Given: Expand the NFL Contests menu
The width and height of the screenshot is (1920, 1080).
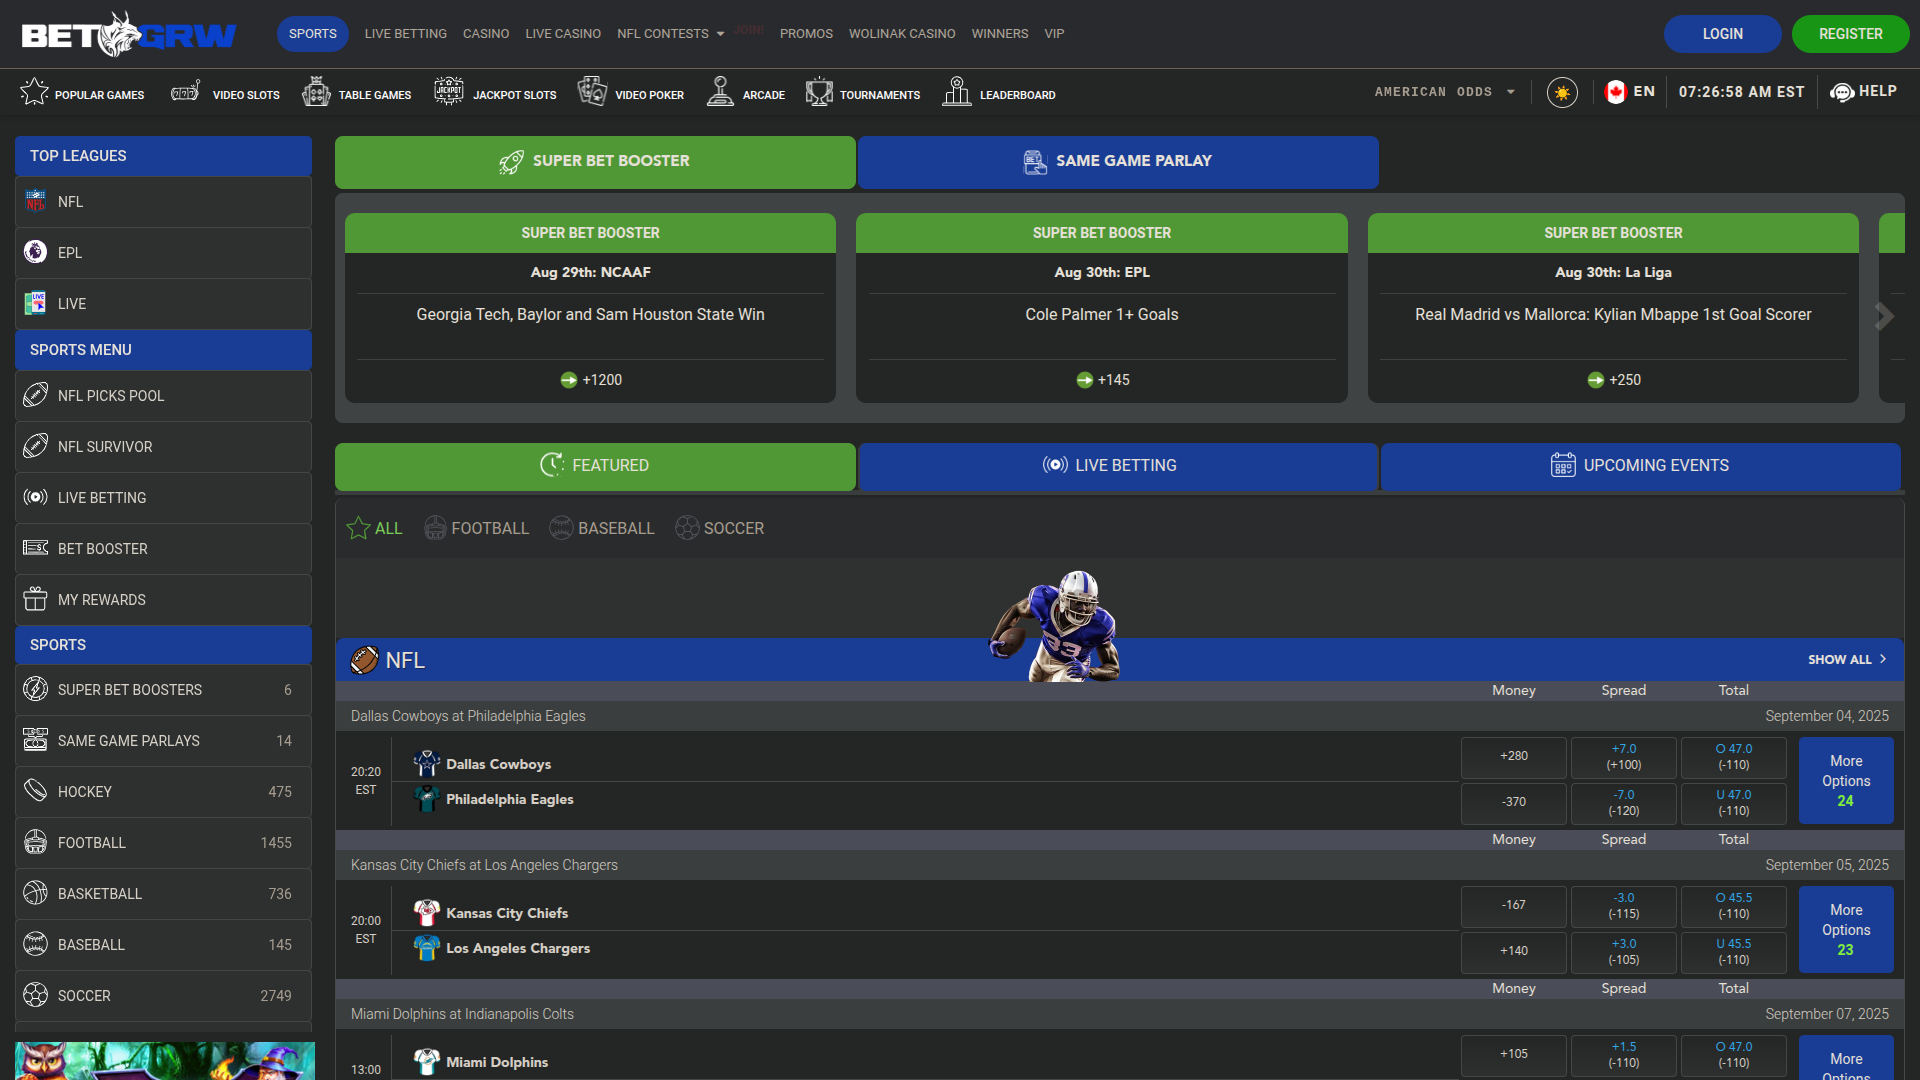Looking at the screenshot, I should point(670,34).
